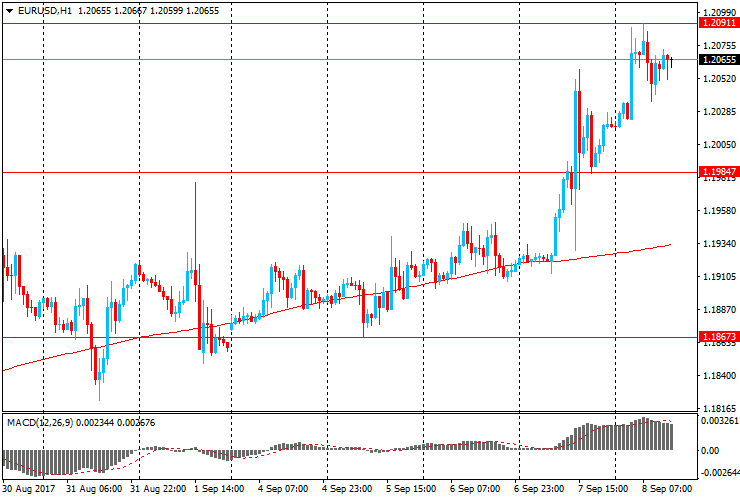Click the 6 Sep 07:00 time label
Screen dimensions: 740x500
pos(475,489)
